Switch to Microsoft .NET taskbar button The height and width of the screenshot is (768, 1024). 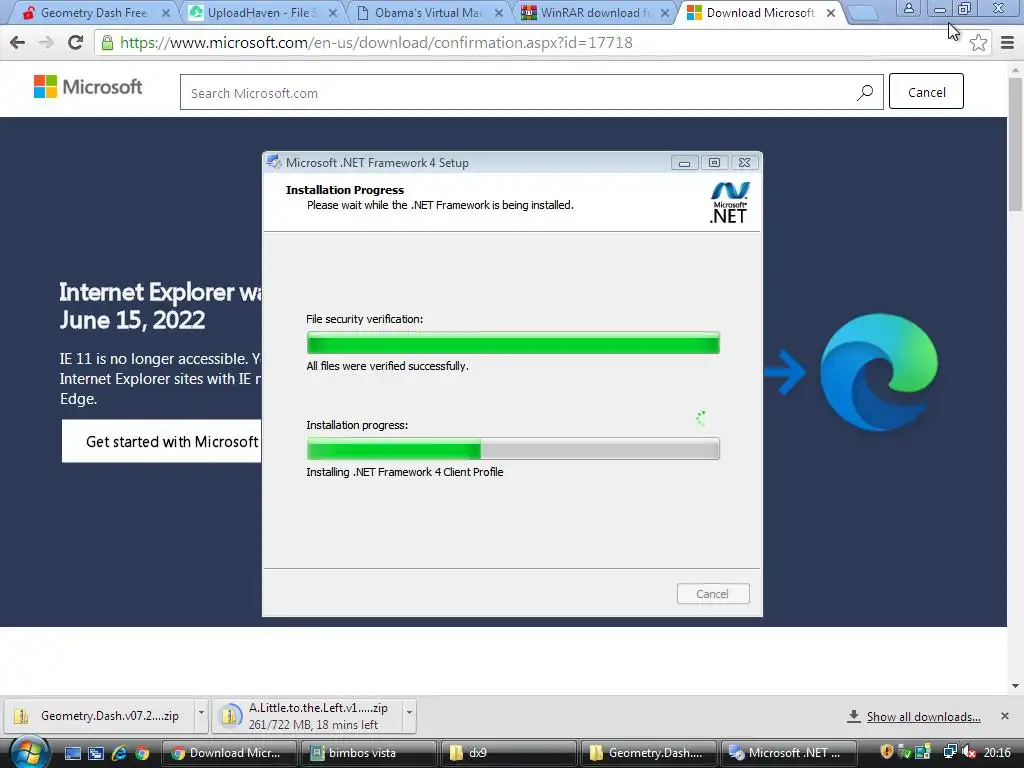coord(788,753)
